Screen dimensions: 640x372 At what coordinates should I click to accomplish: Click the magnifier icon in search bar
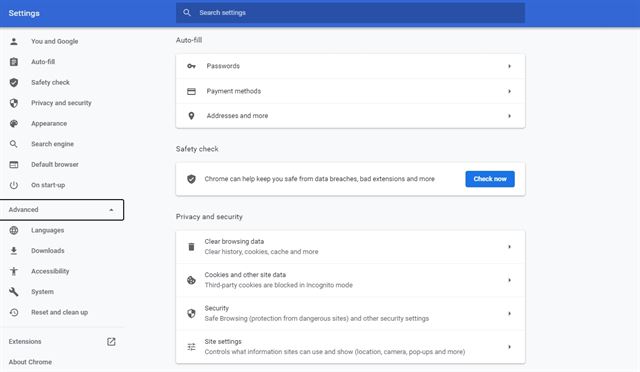187,13
